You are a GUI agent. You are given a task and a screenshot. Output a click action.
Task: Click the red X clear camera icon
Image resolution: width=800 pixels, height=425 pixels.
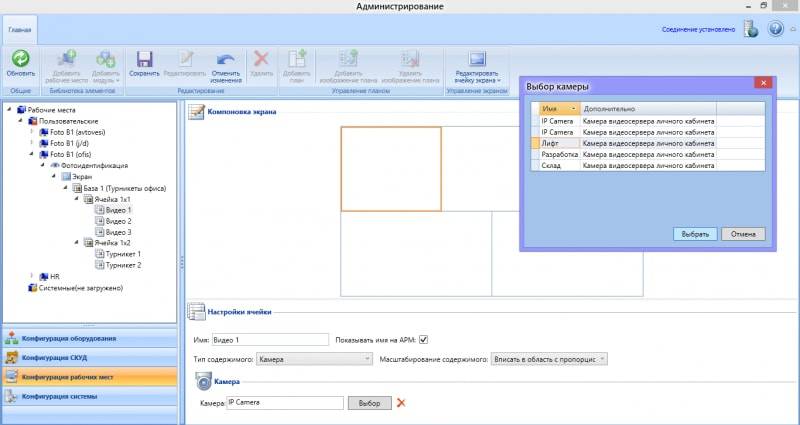click(401, 403)
